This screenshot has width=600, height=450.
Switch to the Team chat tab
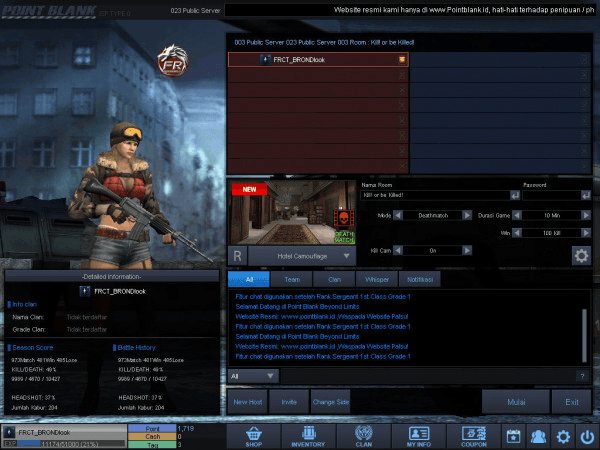coord(292,279)
